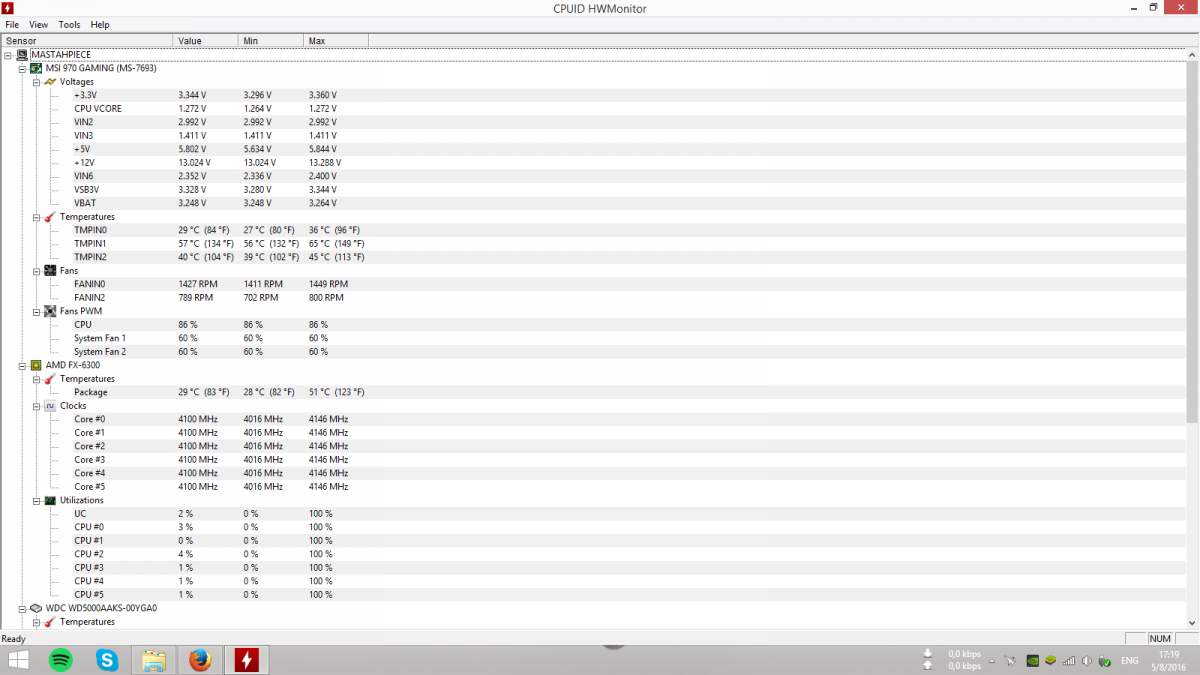Collapse the MASTAHPIECE root node
This screenshot has width=1200, height=675.
(x=8, y=55)
